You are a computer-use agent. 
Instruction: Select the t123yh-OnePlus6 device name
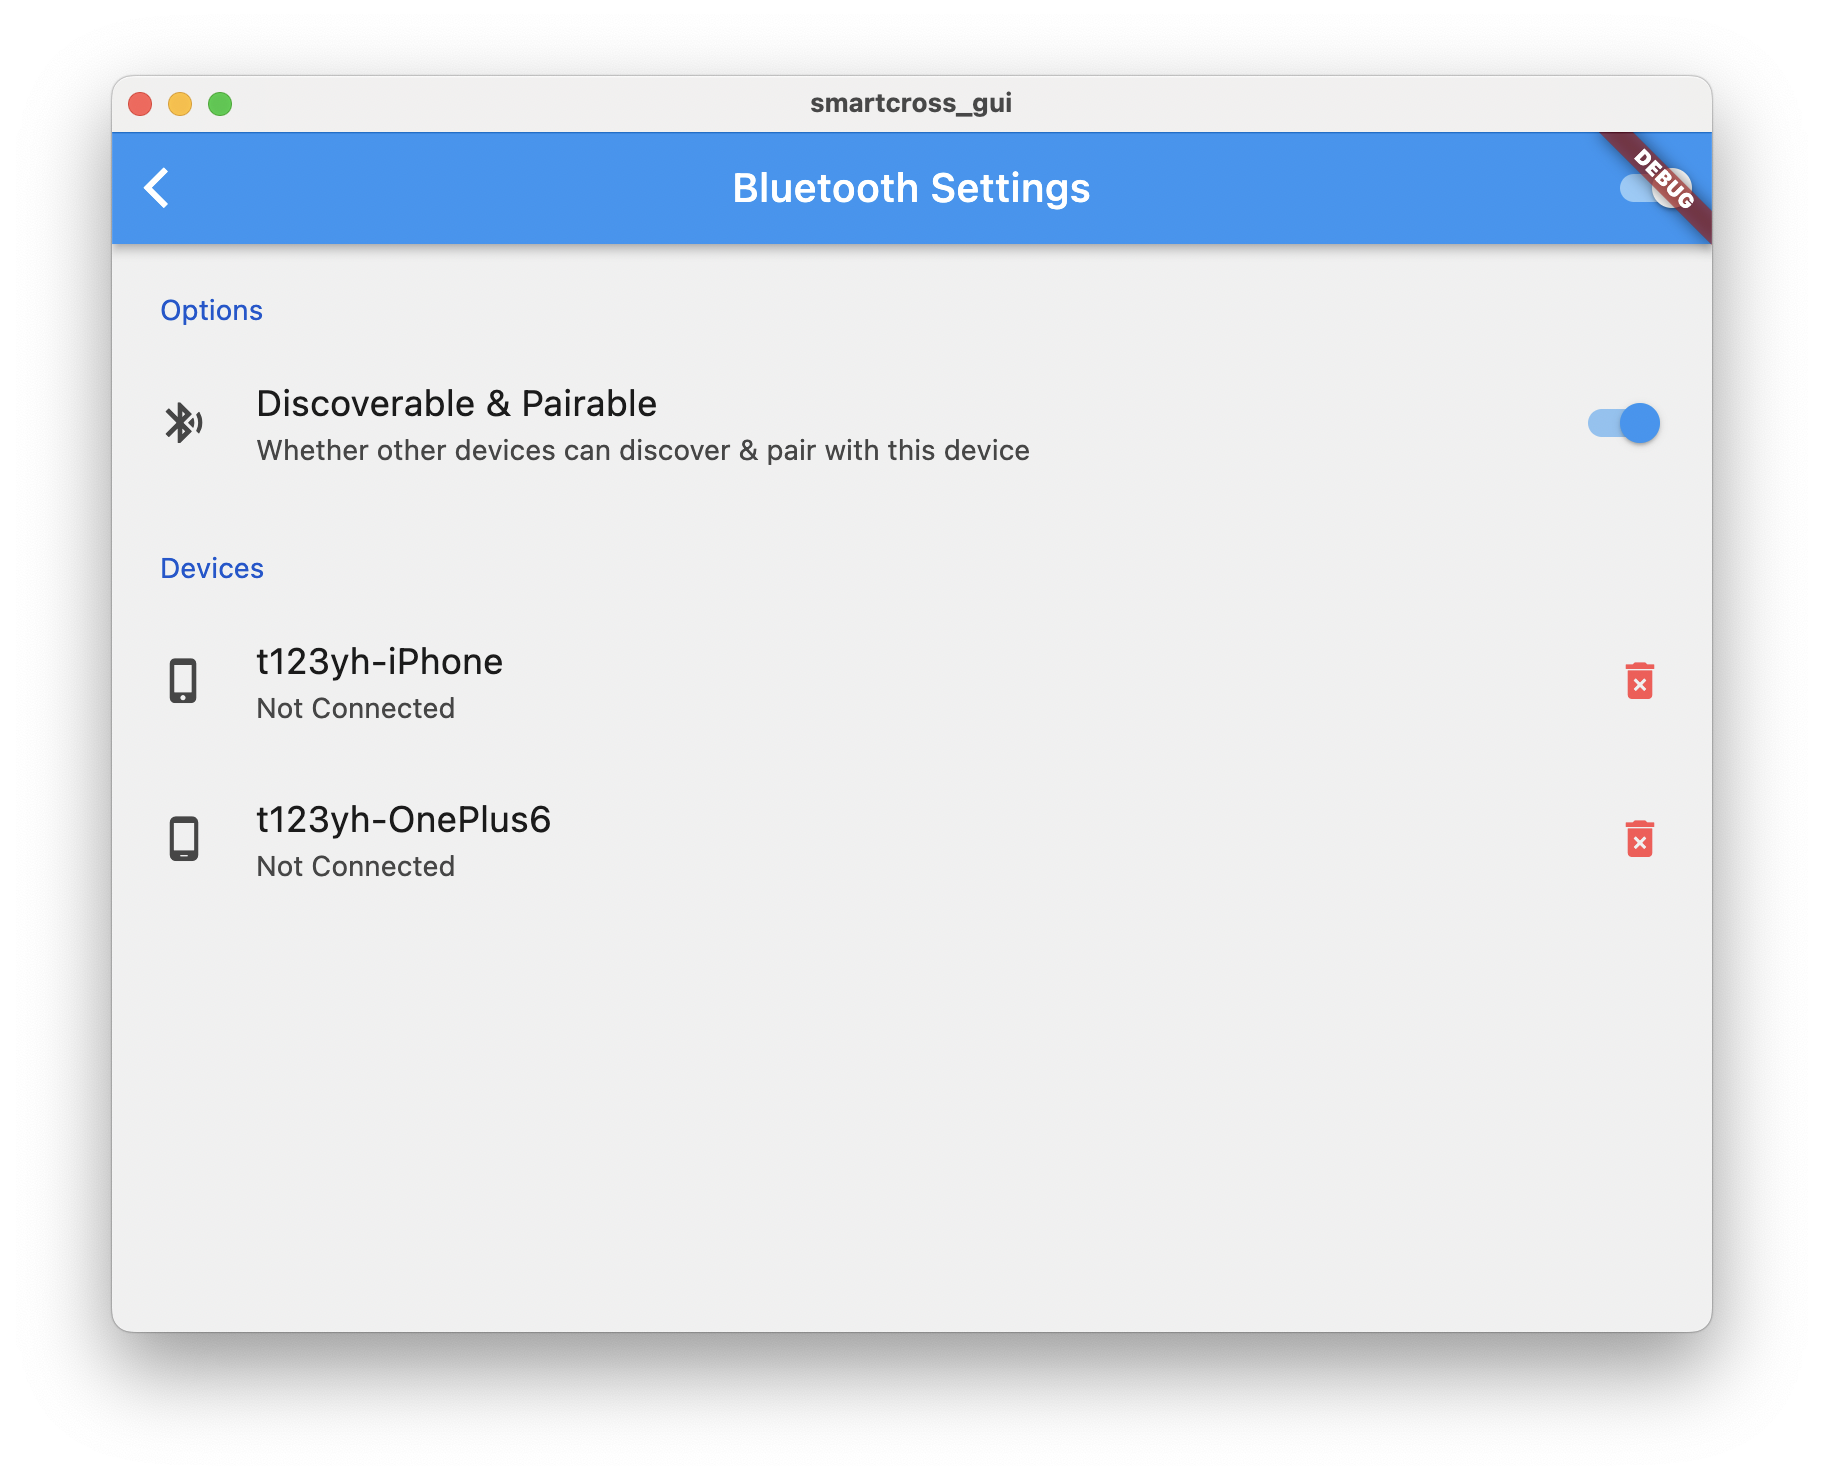tap(404, 820)
